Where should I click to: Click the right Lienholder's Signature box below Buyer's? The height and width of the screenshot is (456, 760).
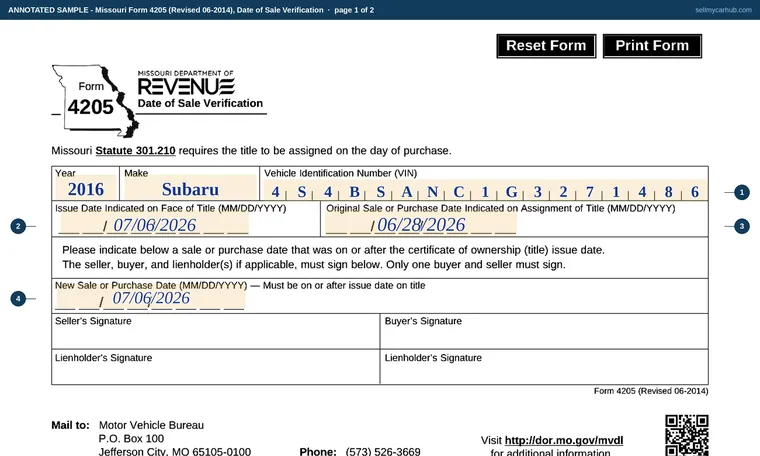pyautogui.click(x=544, y=367)
